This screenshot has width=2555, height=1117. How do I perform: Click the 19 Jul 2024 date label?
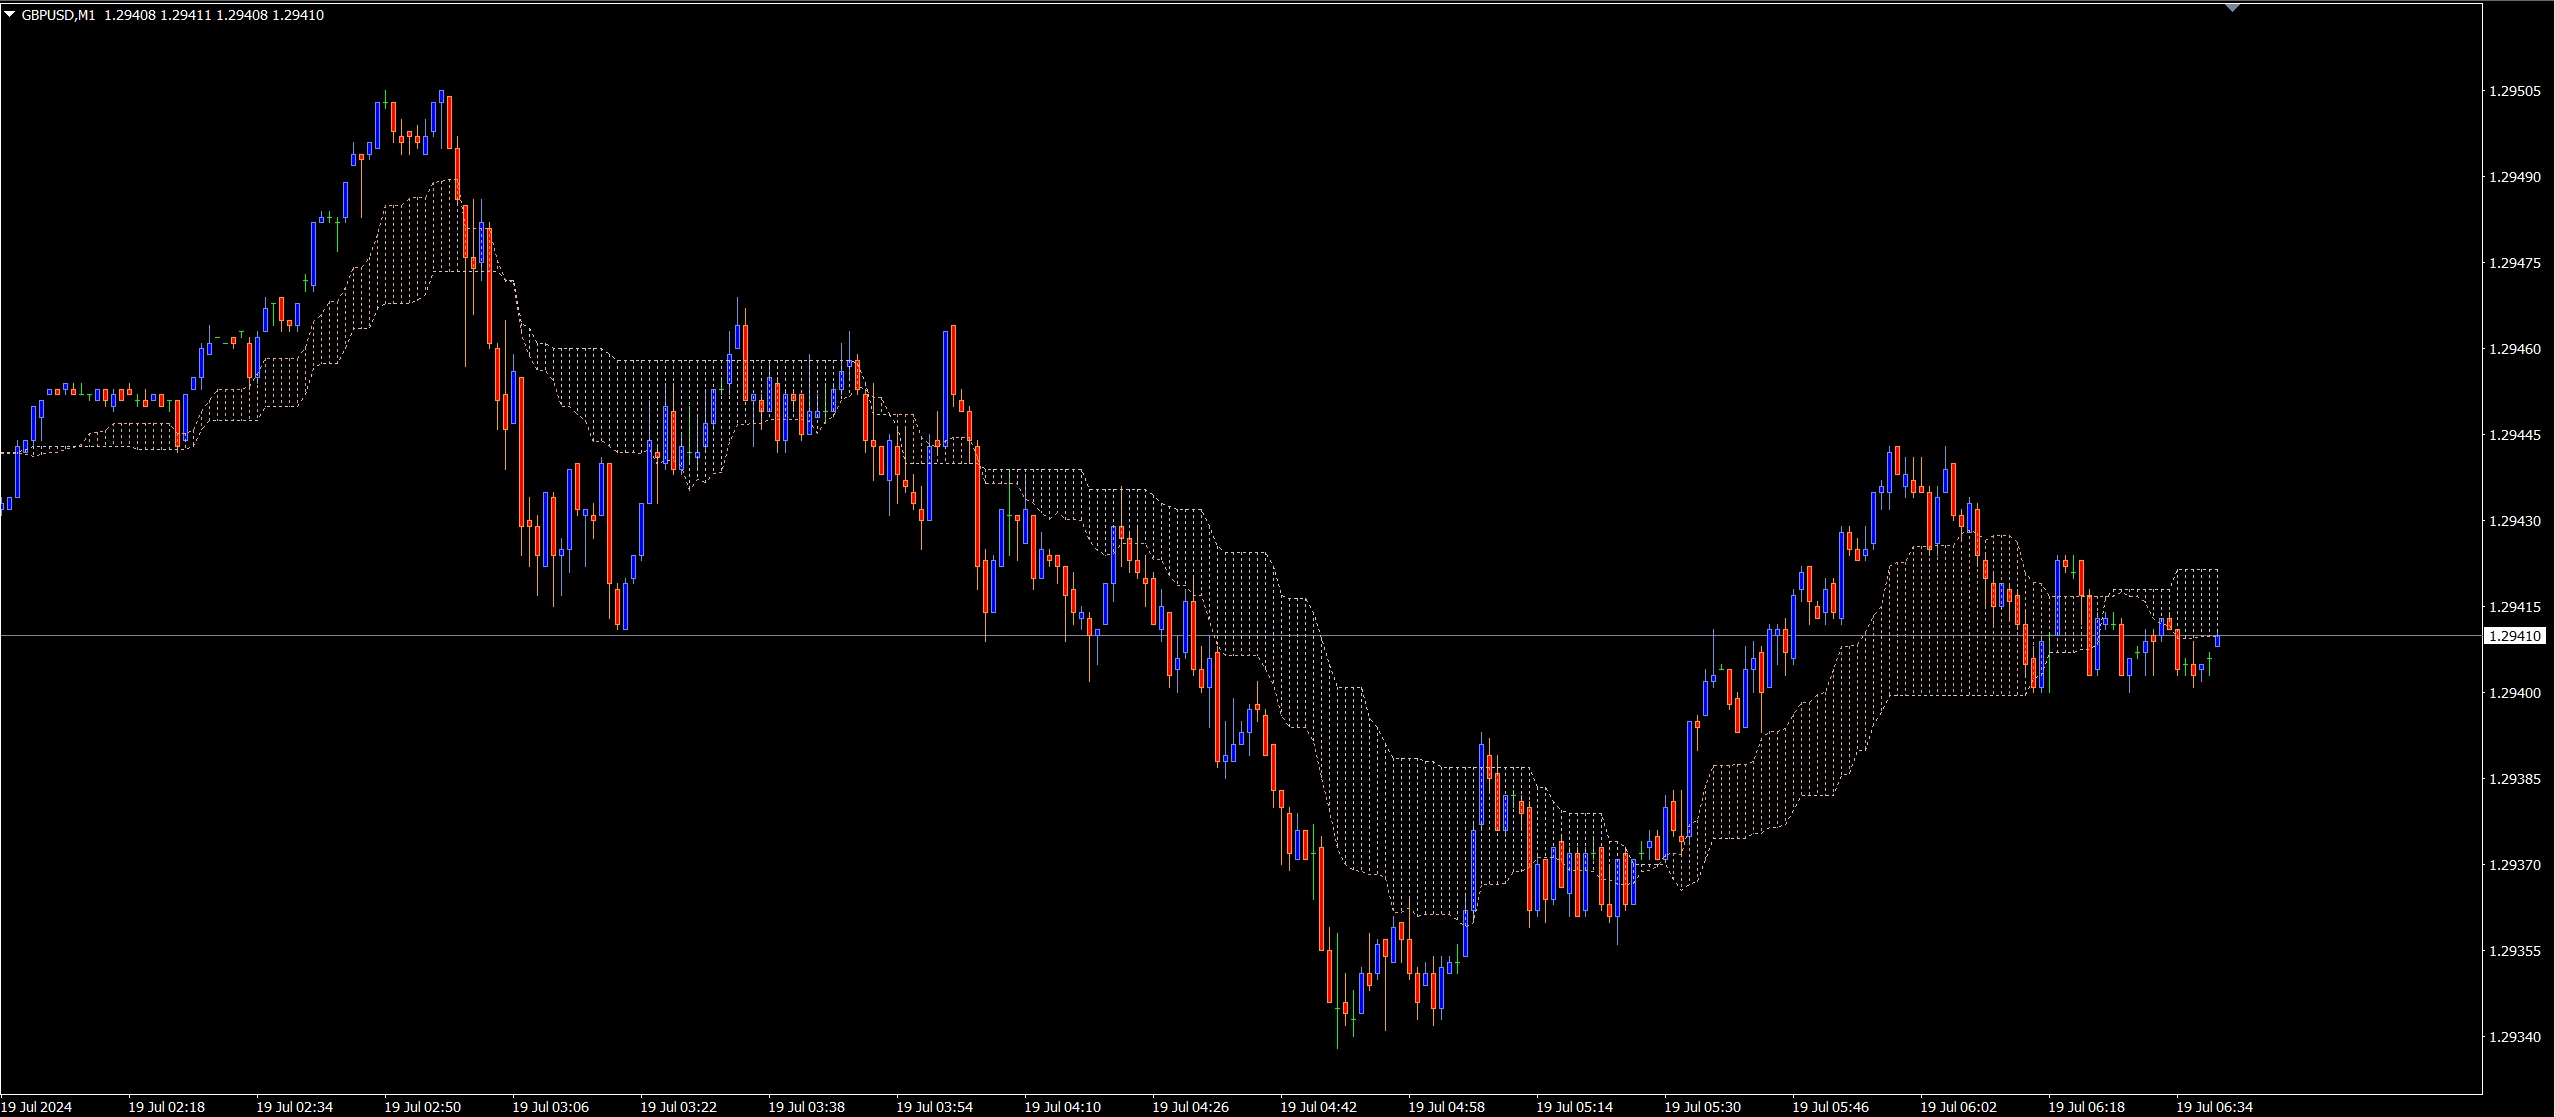[37, 1107]
